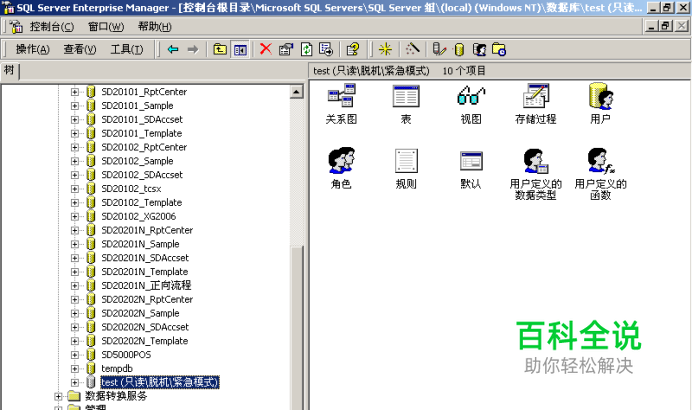The height and width of the screenshot is (410, 692).
Task: Open 用户定义的数据类型 icon
Action: coord(536,161)
